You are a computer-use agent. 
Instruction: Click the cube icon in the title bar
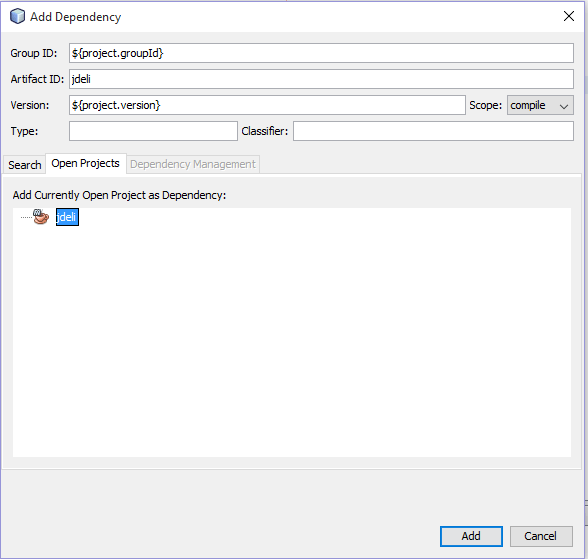(17, 16)
